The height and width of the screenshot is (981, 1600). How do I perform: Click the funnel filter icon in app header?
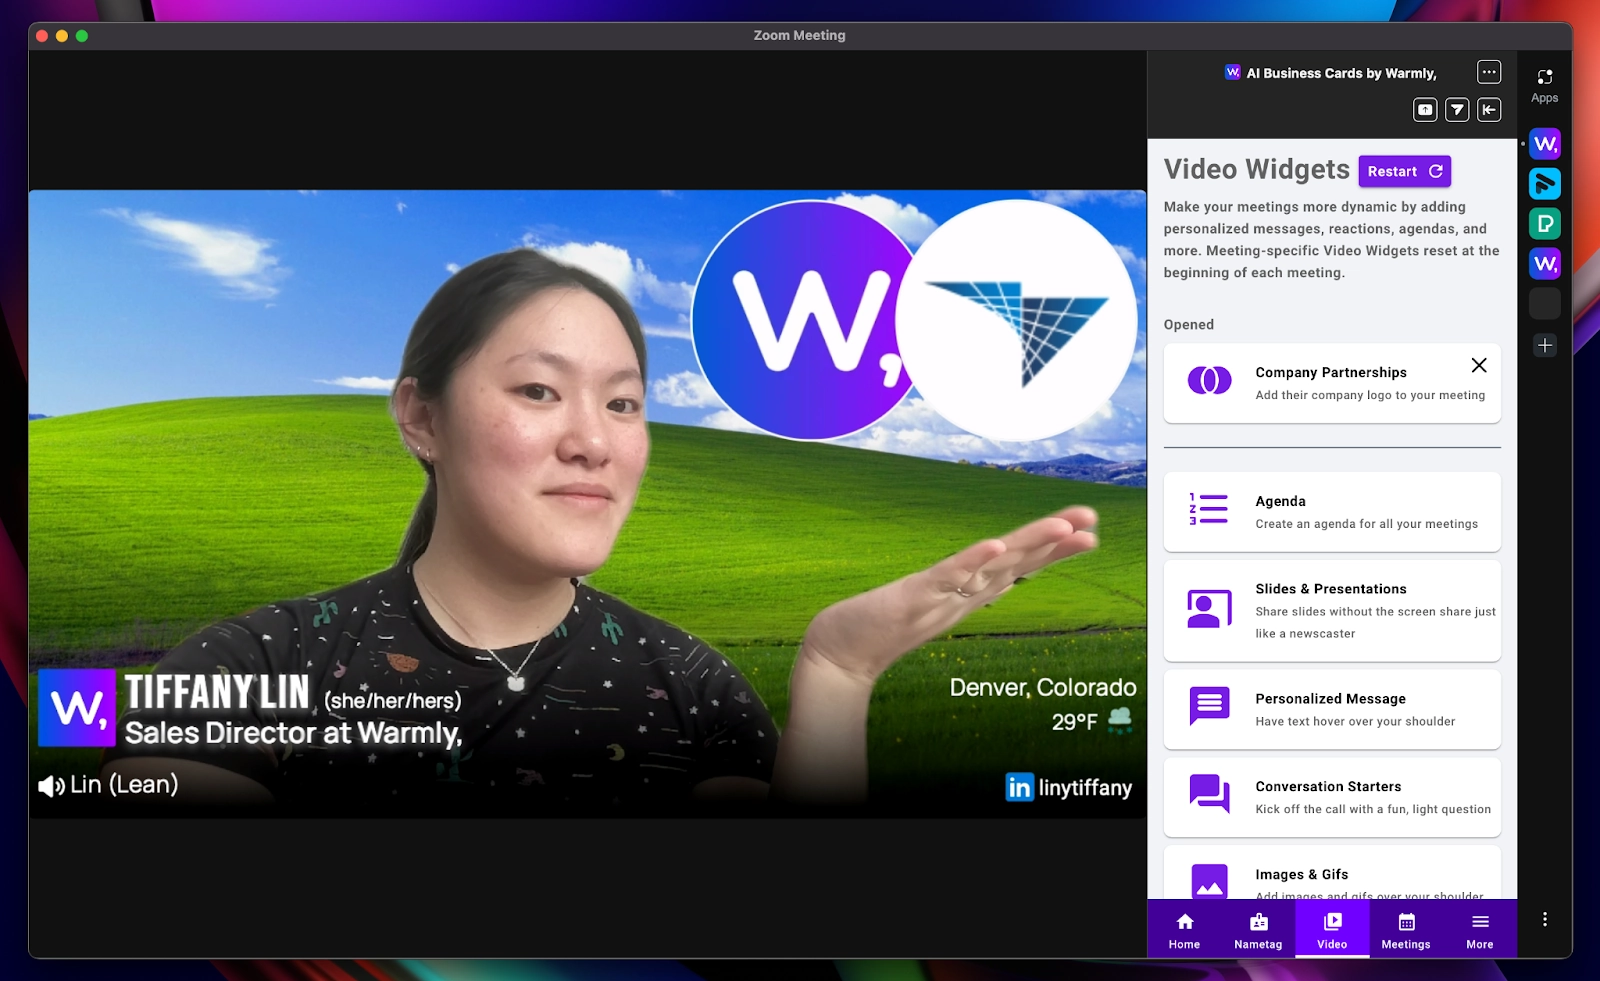click(x=1457, y=110)
